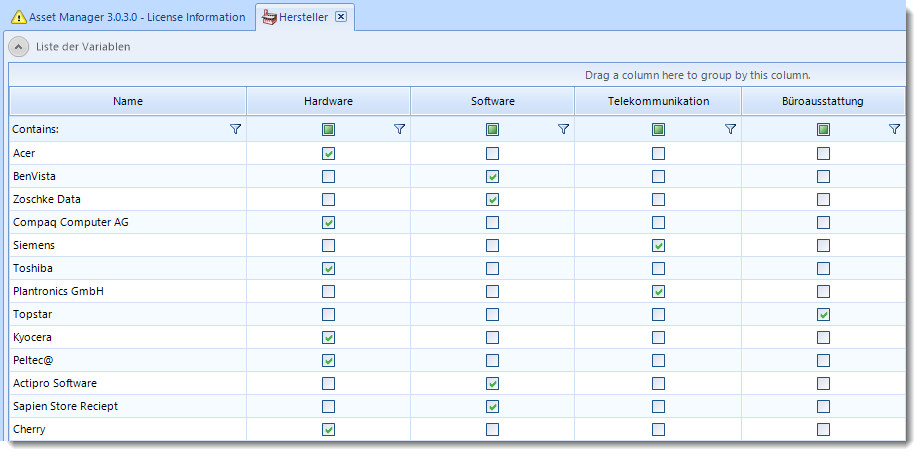Viewport: 921px width, 456px height.
Task: Click the group-by-column drop panel
Action: point(457,75)
